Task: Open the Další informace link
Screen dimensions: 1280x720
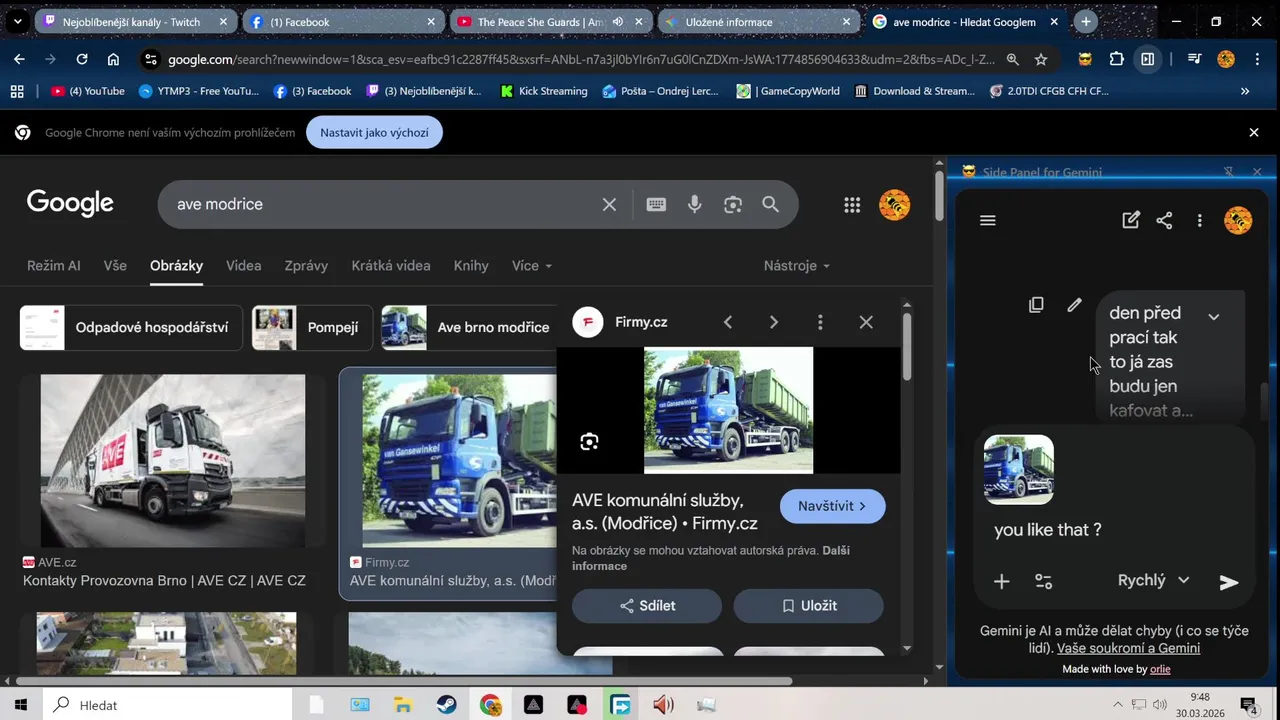Action: (x=710, y=558)
